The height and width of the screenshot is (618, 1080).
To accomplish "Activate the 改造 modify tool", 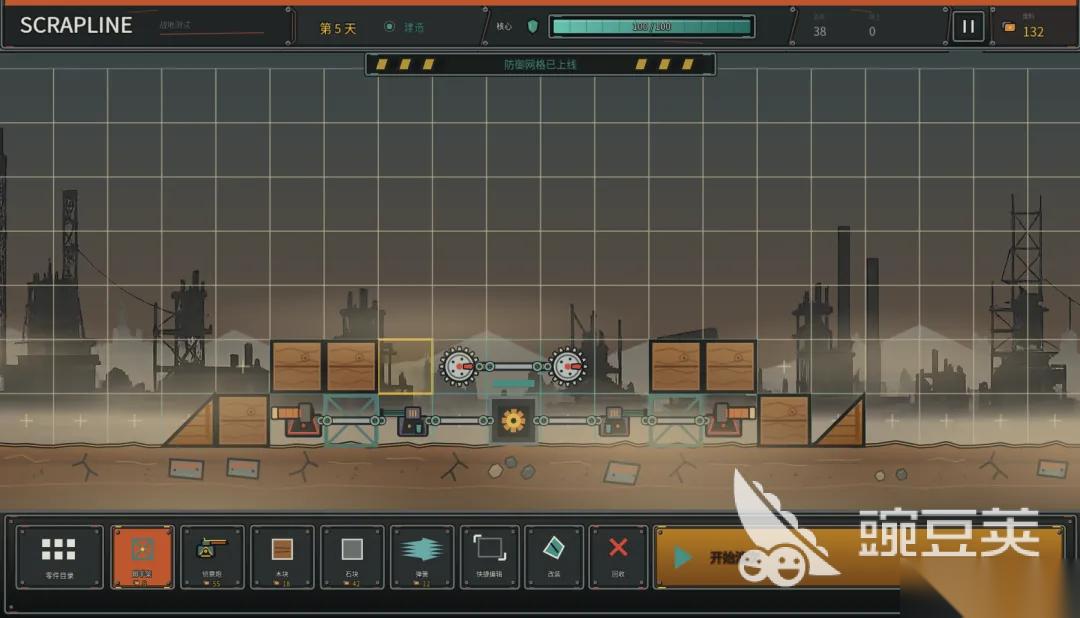I will [x=554, y=557].
